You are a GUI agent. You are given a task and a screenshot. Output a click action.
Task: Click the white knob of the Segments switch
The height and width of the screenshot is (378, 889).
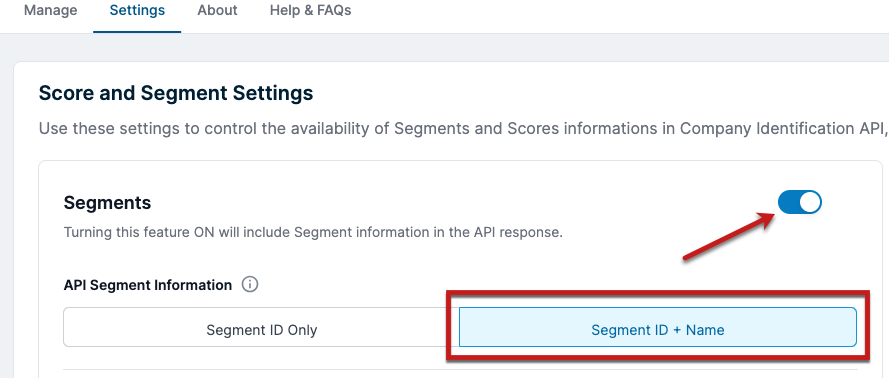pyautogui.click(x=810, y=202)
